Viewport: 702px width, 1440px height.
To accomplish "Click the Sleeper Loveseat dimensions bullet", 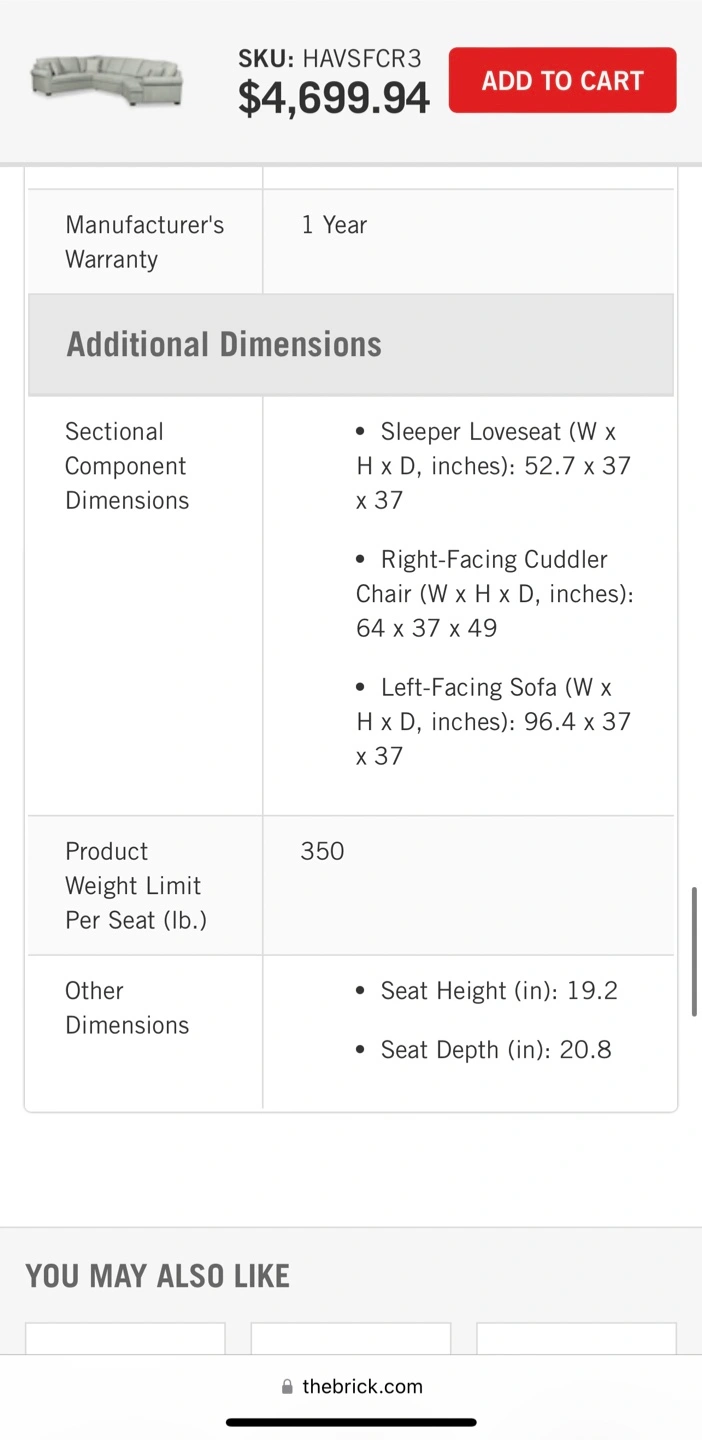I will 494,466.
